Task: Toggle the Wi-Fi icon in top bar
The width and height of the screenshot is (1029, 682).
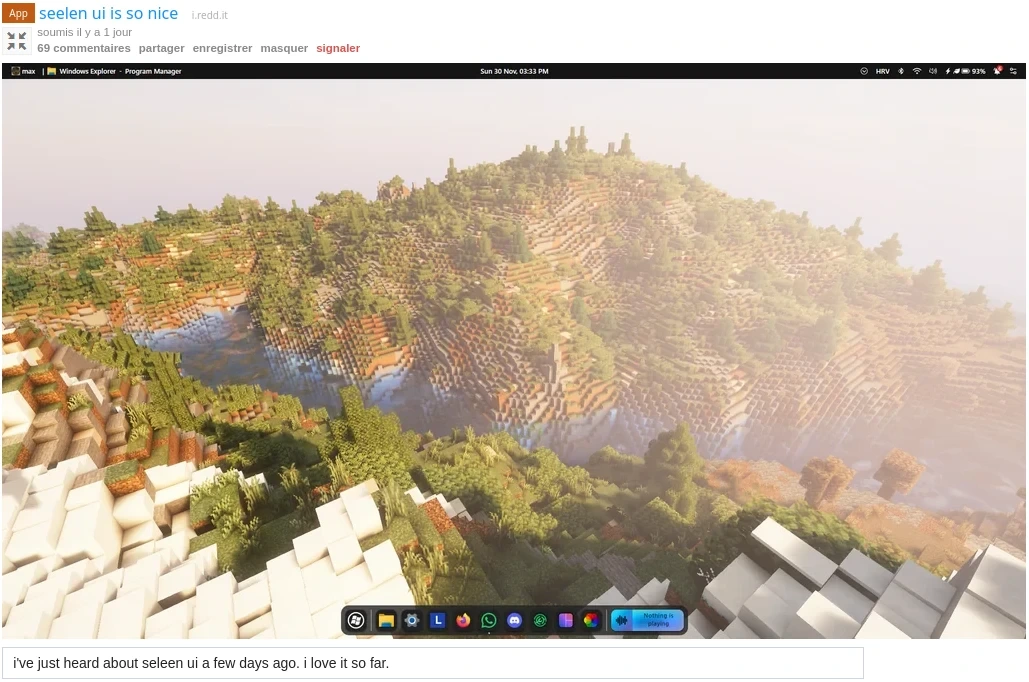Action: click(916, 71)
